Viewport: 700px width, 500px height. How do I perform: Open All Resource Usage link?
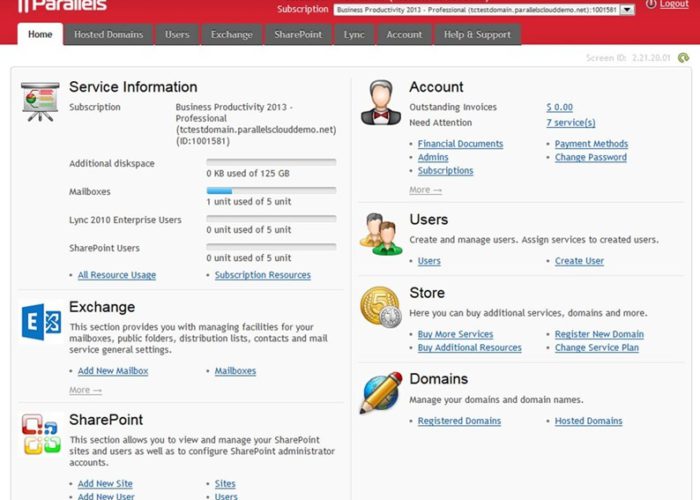[x=117, y=275]
